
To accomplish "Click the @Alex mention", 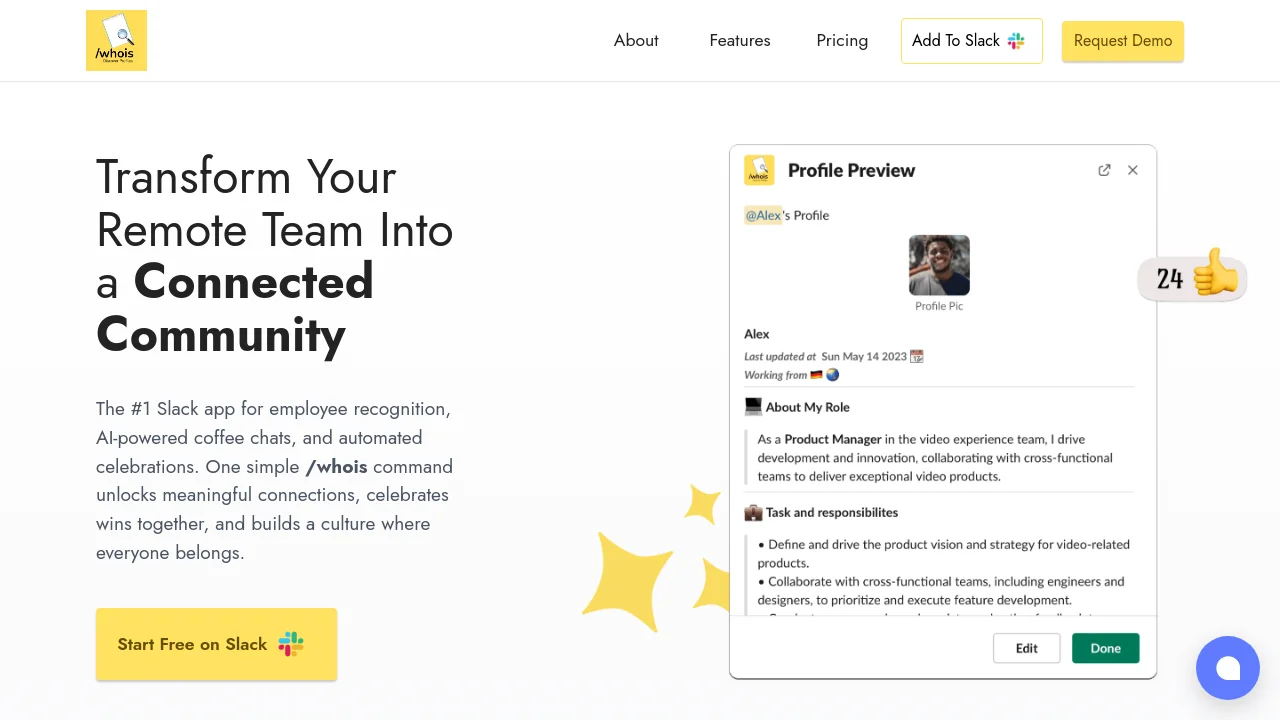I will (763, 215).
